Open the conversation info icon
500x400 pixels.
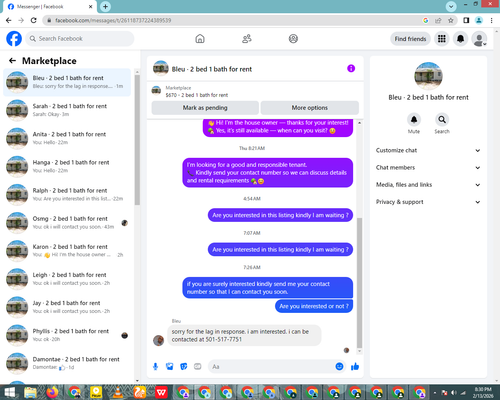point(351,68)
